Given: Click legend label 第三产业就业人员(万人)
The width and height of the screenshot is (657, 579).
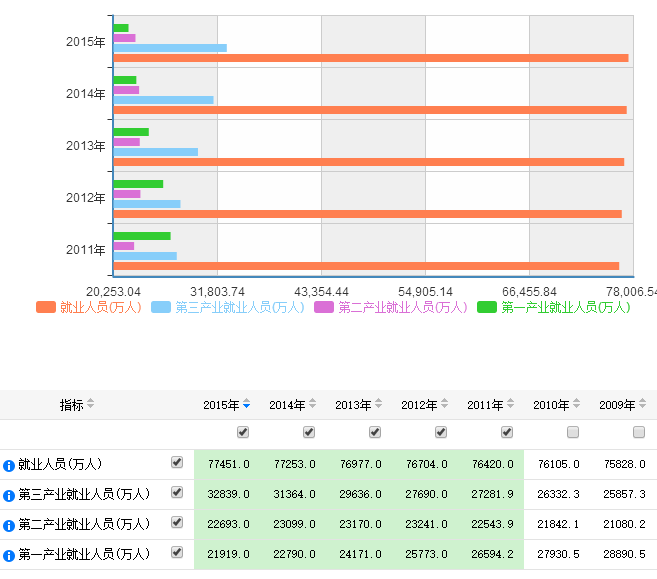Looking at the screenshot, I should pyautogui.click(x=240, y=307).
